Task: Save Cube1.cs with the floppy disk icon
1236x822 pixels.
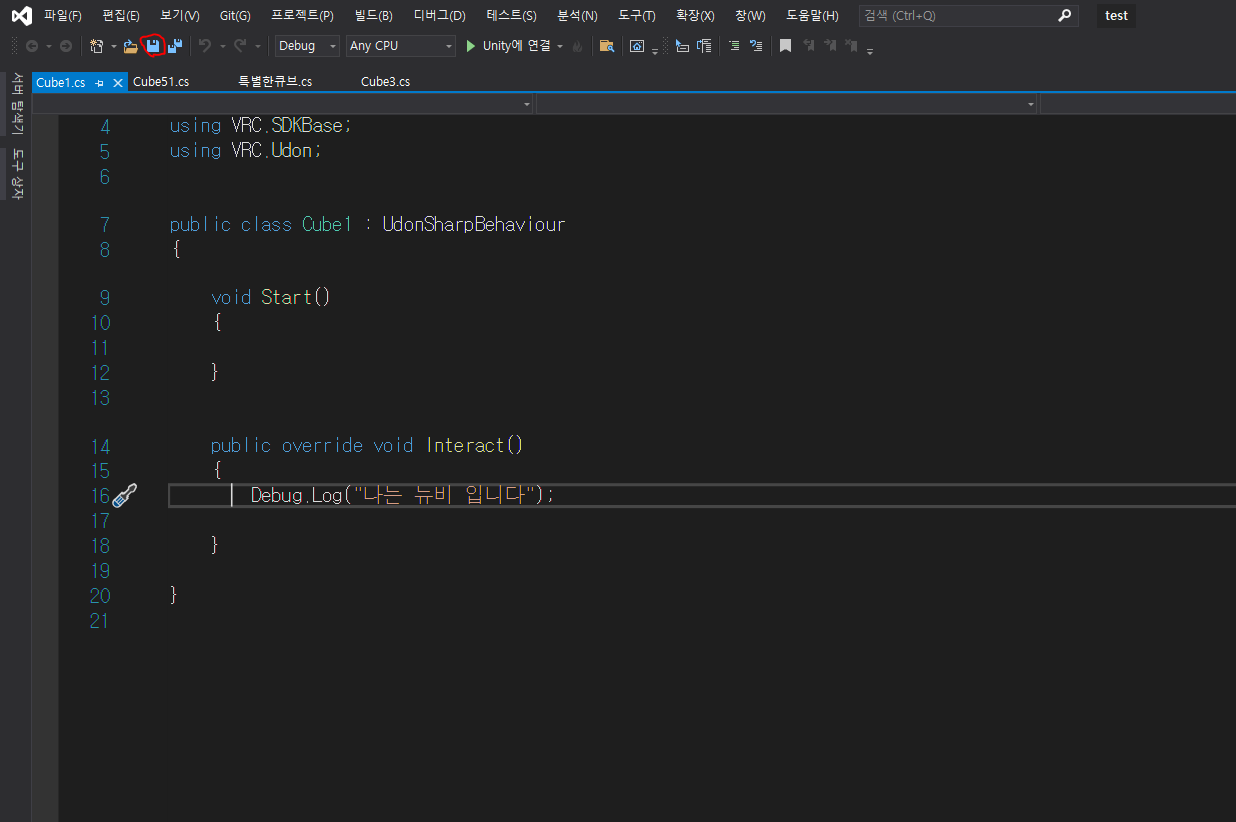Action: tap(153, 46)
